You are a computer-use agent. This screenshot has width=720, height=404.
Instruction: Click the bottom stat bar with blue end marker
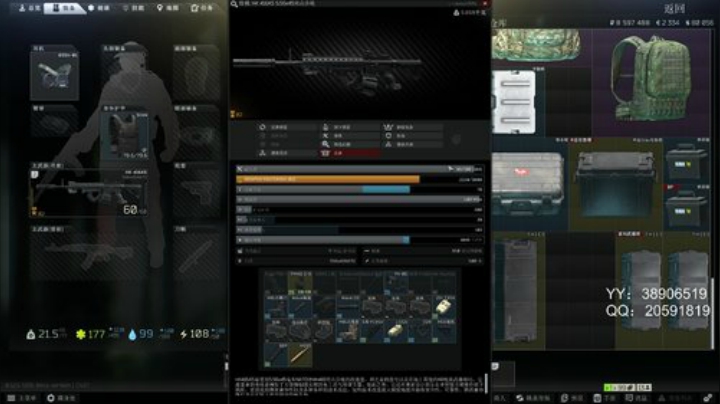(359, 240)
